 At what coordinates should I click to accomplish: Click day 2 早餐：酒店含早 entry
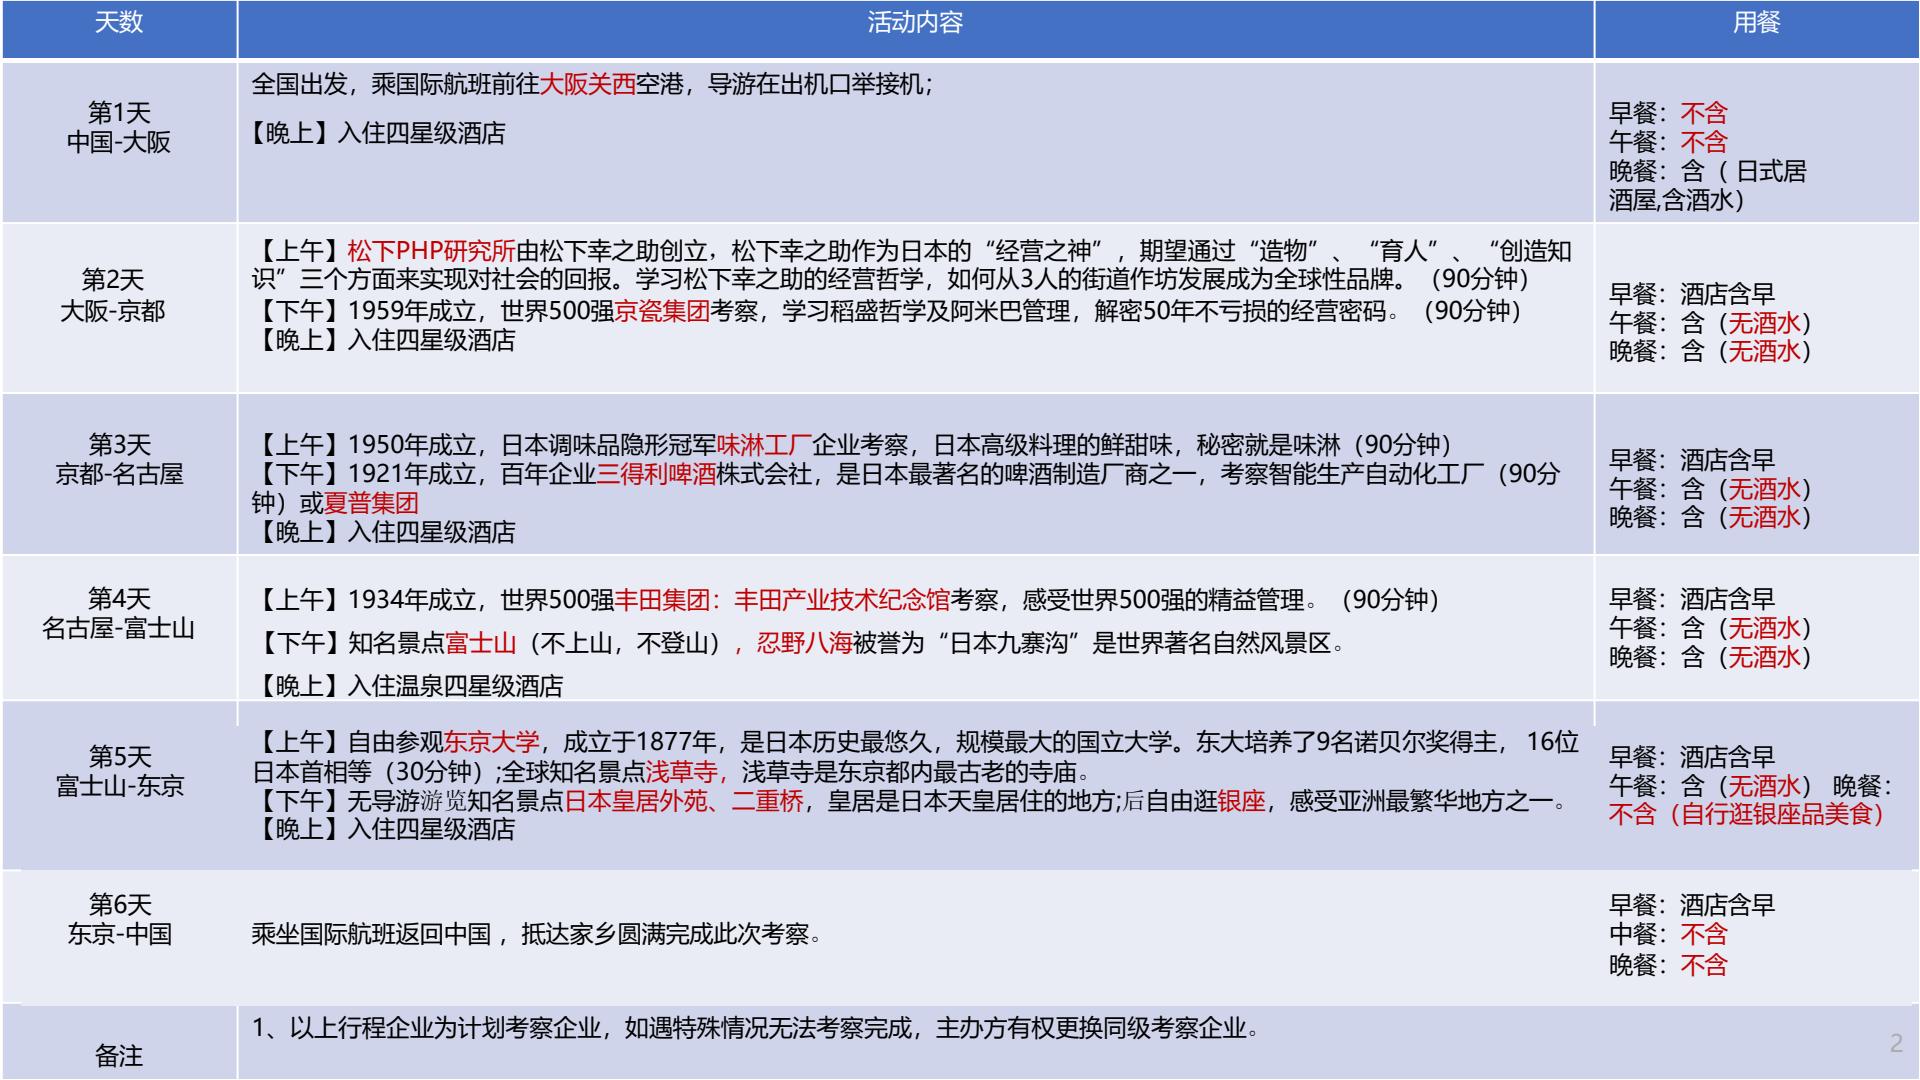point(1692,294)
